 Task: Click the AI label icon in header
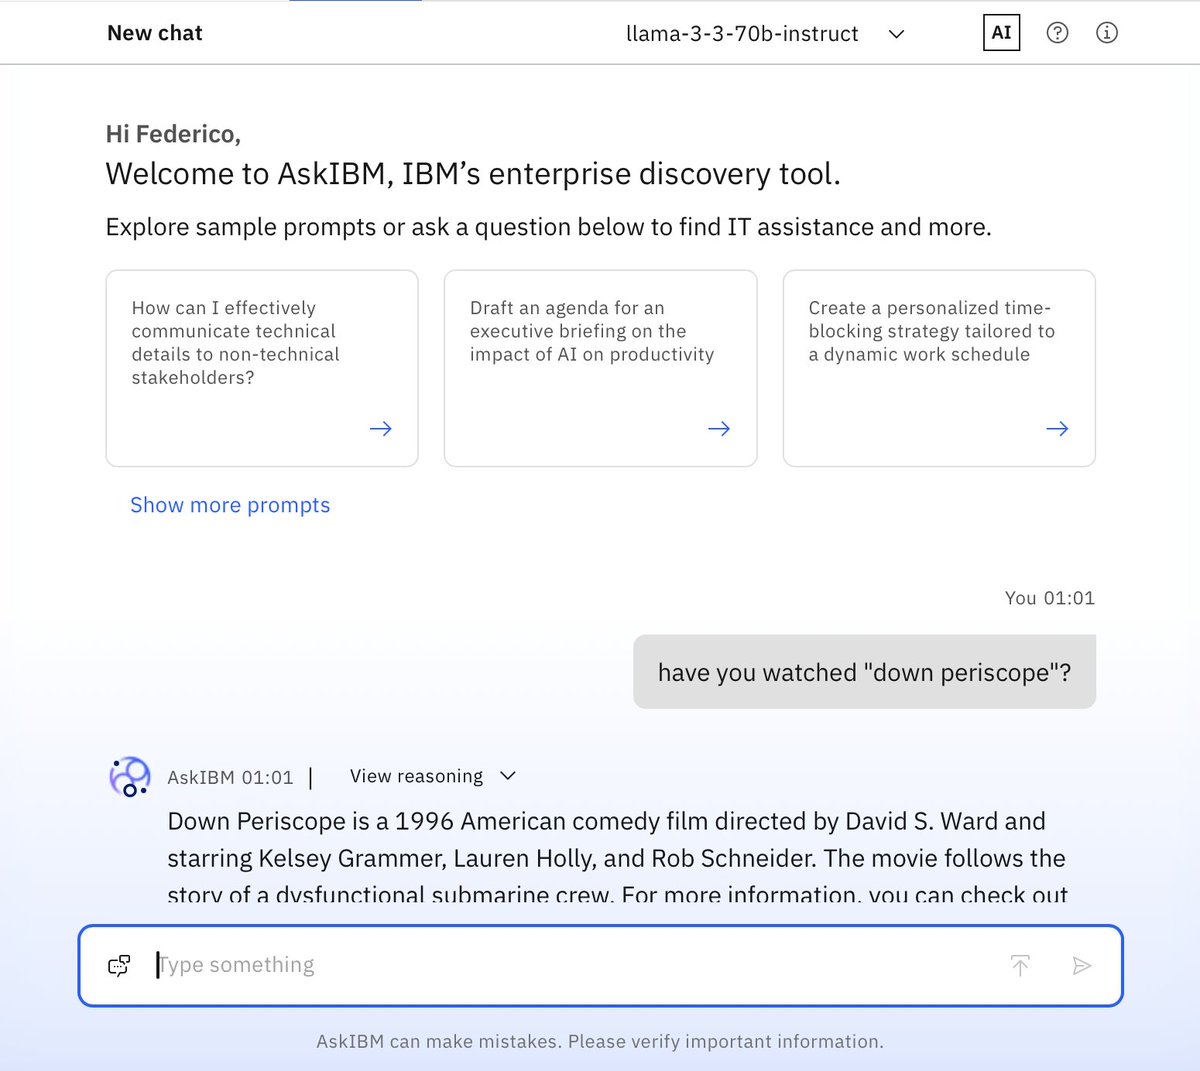click(x=1001, y=33)
